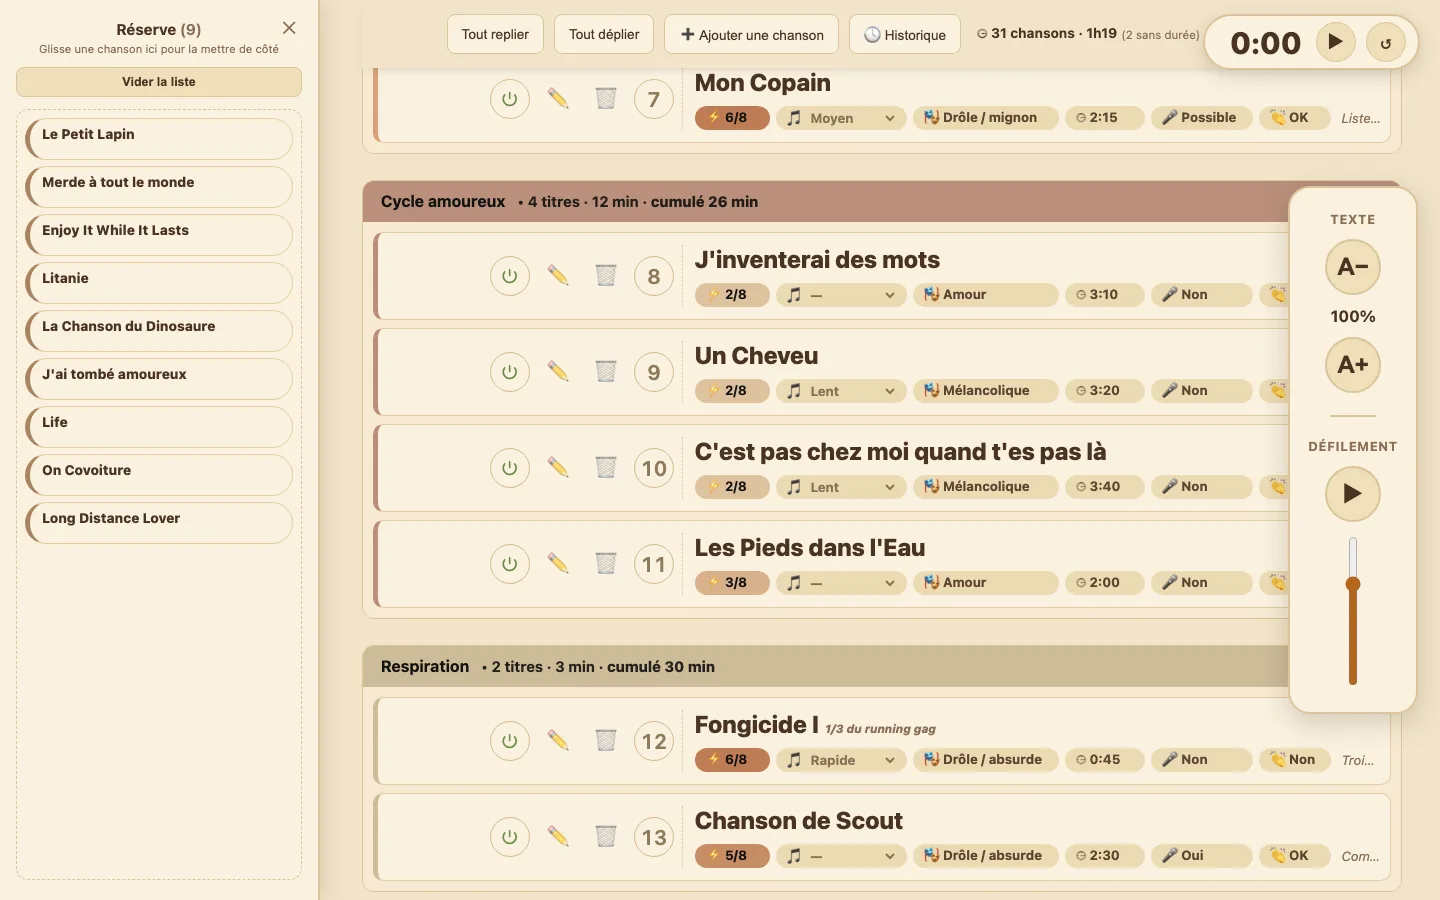The width and height of the screenshot is (1440, 900).
Task: Trash icon for J'inventerai des mots
Action: (x=606, y=276)
